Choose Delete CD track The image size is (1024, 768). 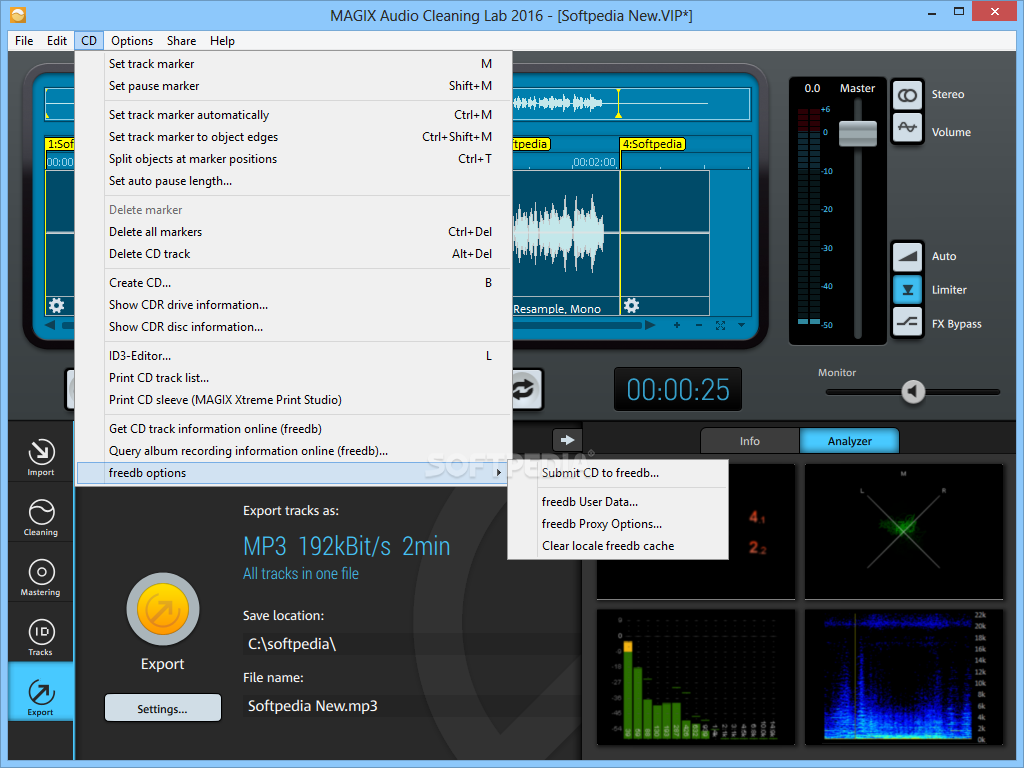click(x=292, y=254)
